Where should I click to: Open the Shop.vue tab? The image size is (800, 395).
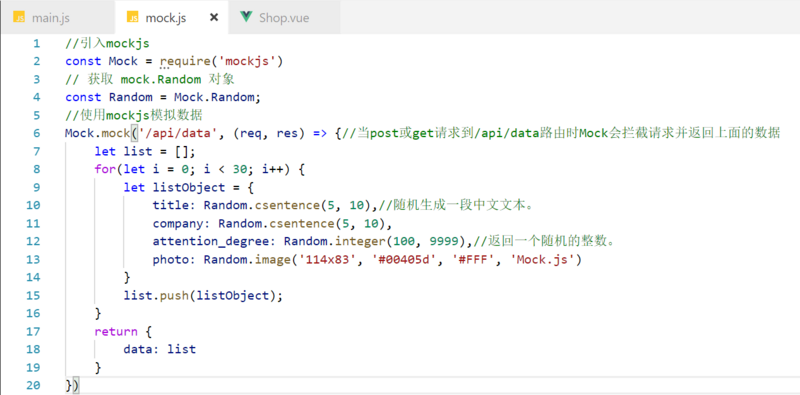(284, 18)
